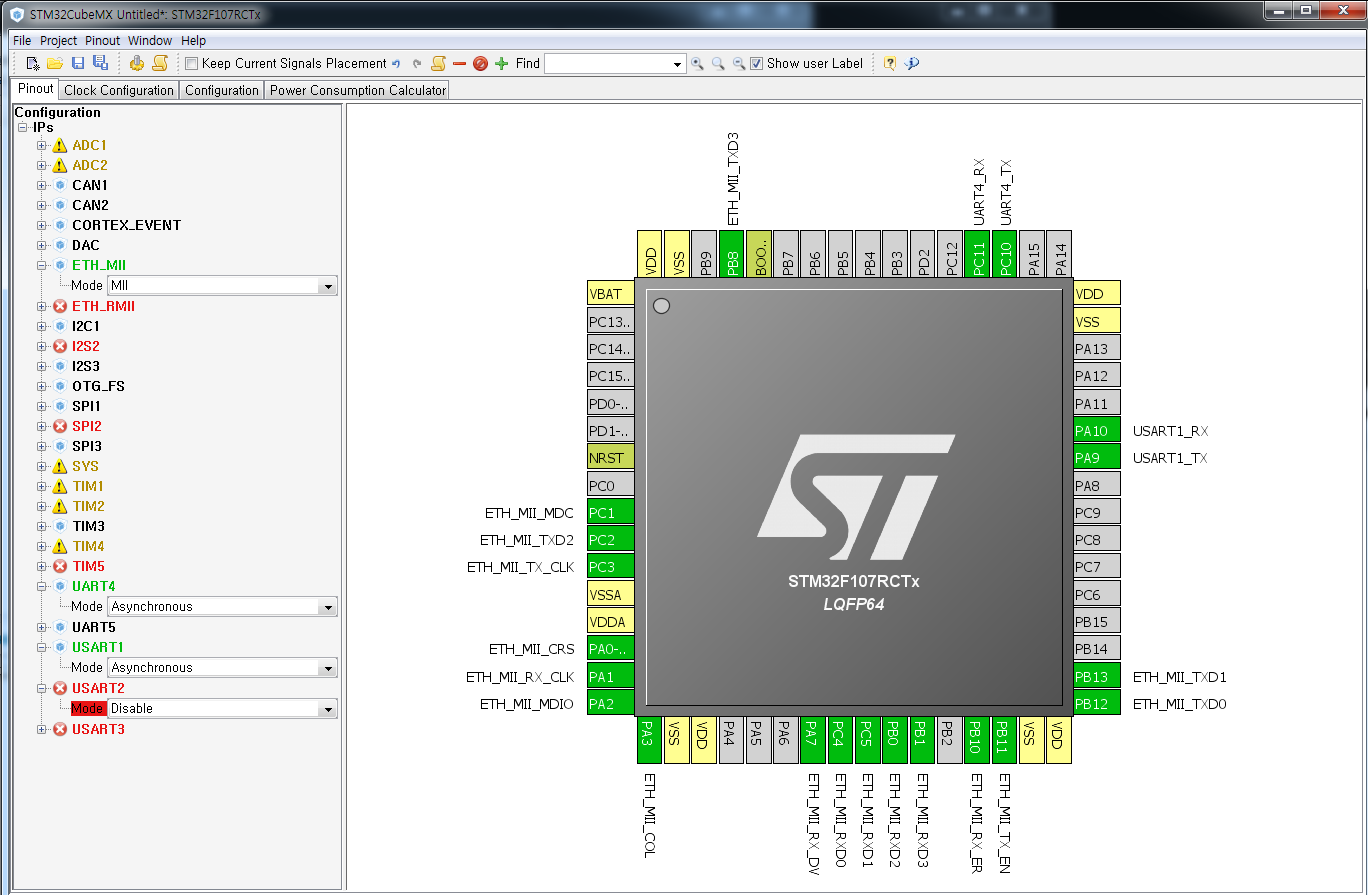Select DAC in the IP tree

coord(86,246)
